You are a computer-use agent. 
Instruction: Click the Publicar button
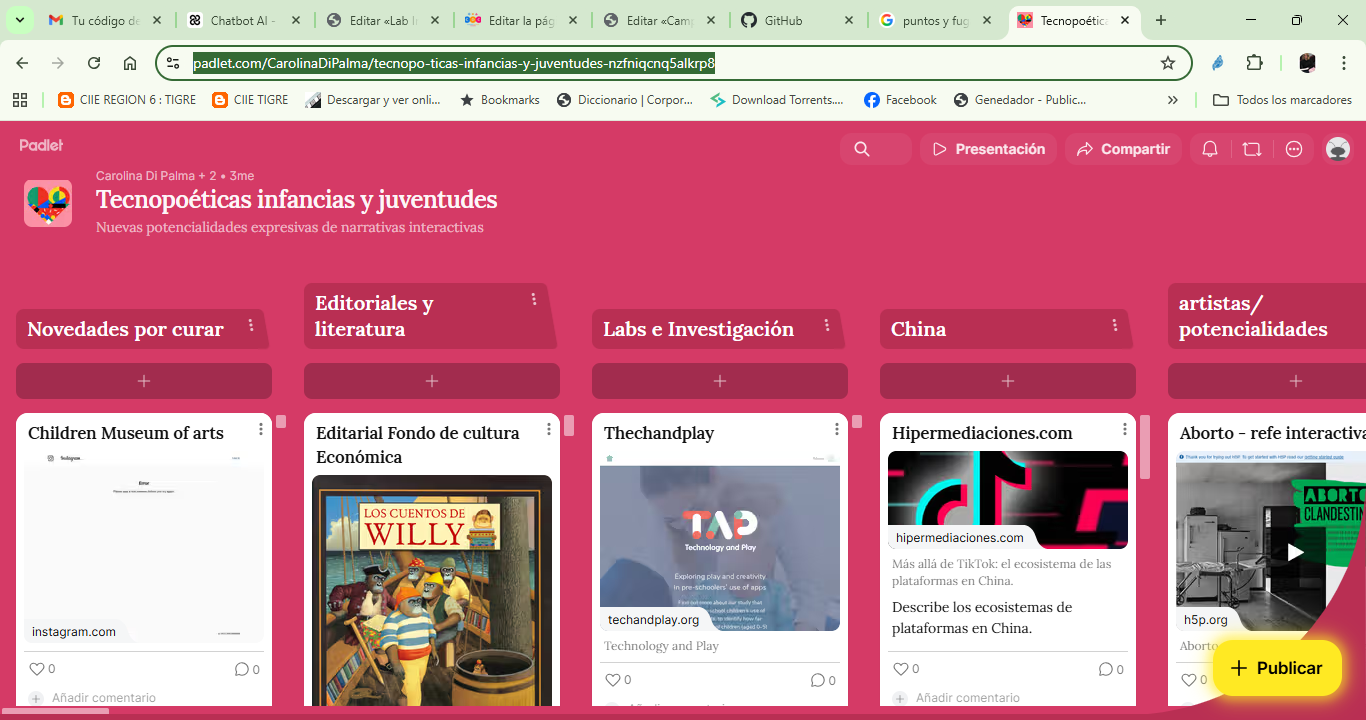click(x=1277, y=667)
